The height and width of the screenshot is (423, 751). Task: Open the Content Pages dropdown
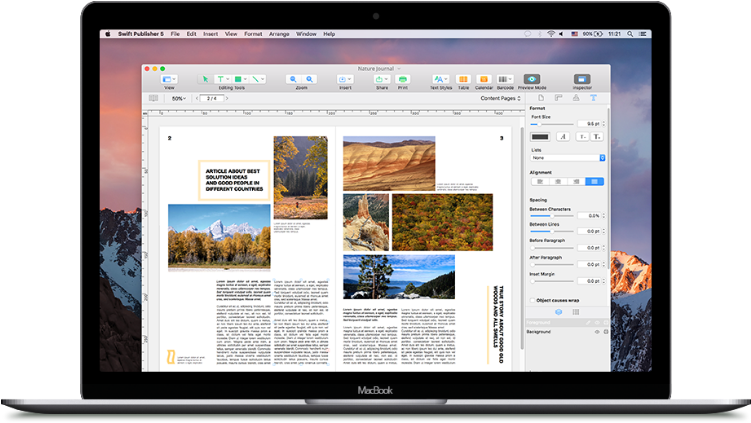(x=501, y=98)
